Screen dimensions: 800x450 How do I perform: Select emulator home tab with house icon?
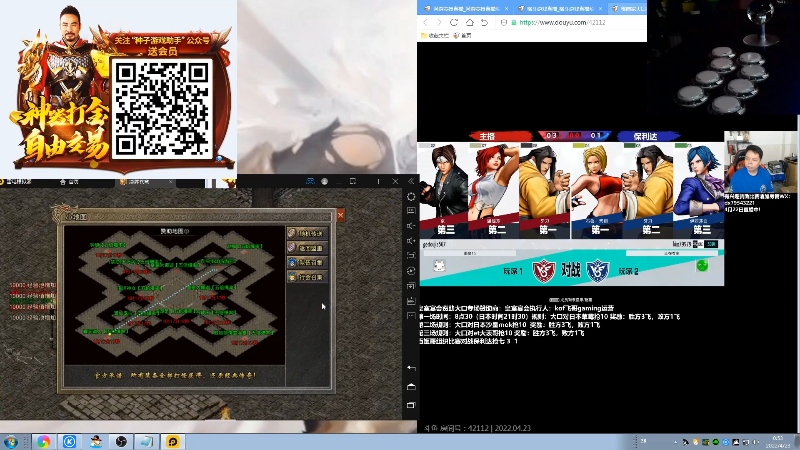coord(69,182)
